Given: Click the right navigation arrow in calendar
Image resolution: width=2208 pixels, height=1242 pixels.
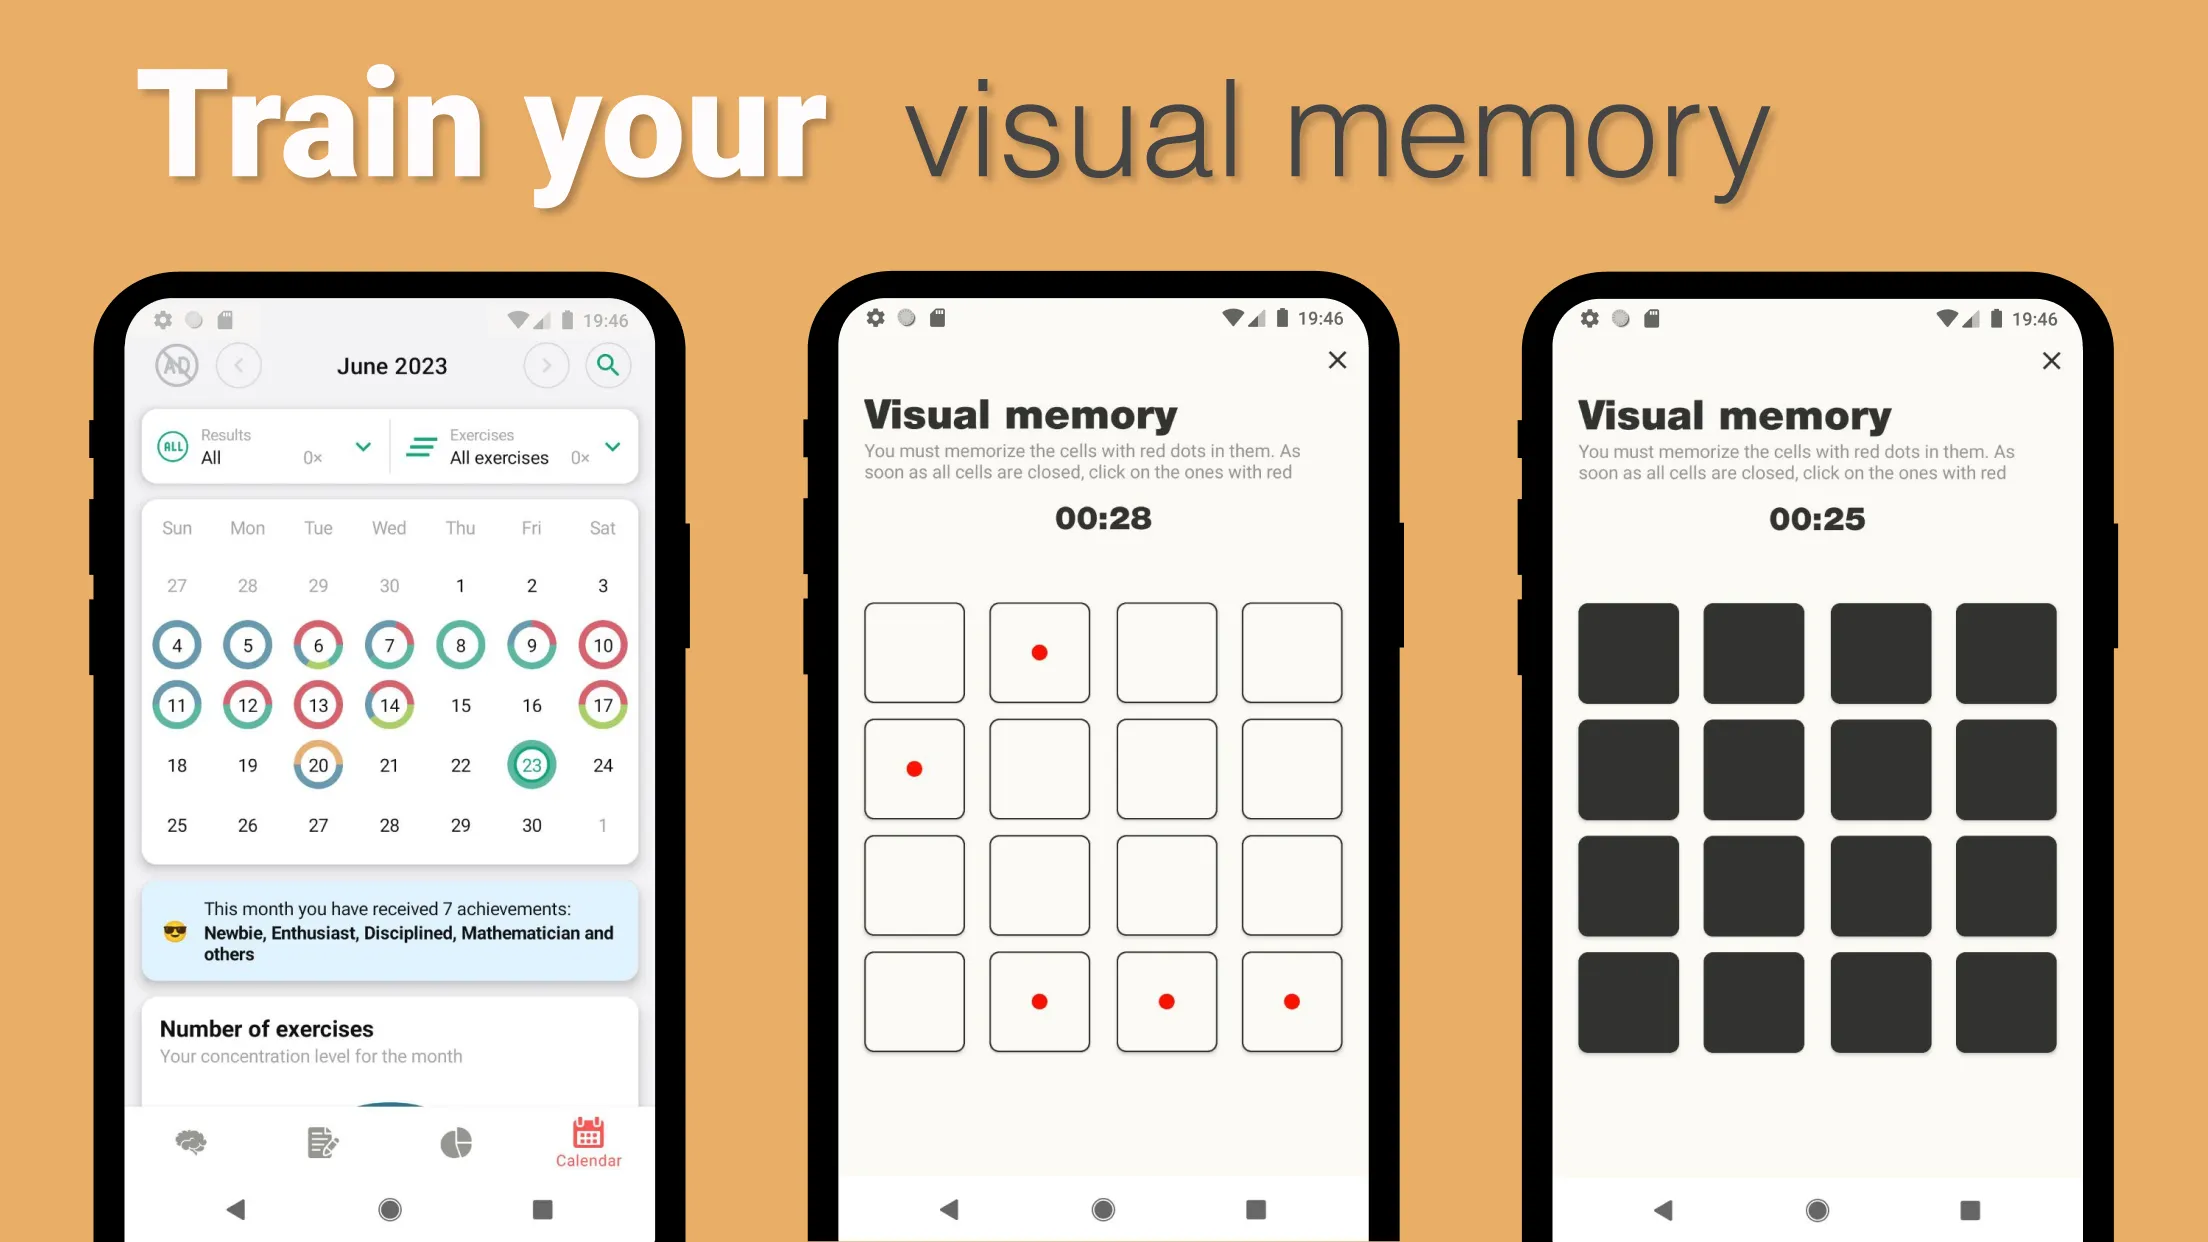Looking at the screenshot, I should 546,365.
